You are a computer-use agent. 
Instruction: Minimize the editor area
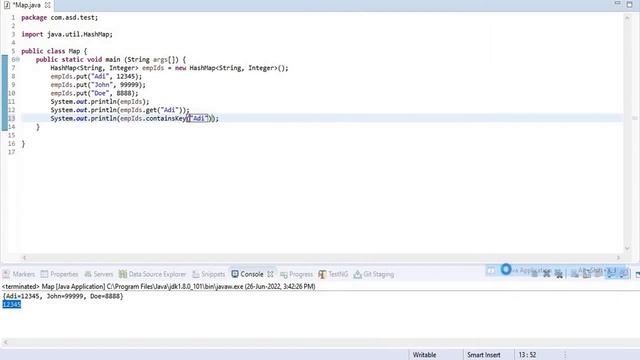click(x=617, y=4)
